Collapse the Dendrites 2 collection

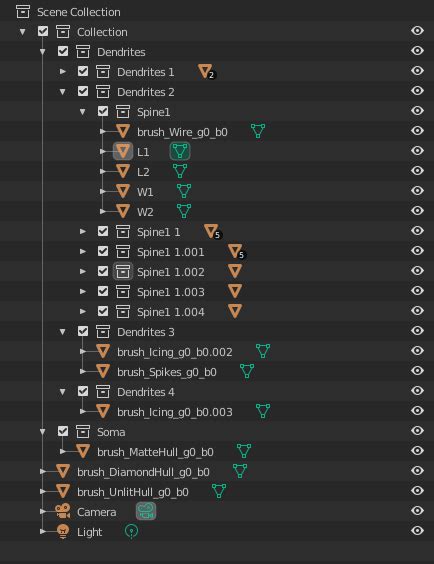(x=63, y=92)
